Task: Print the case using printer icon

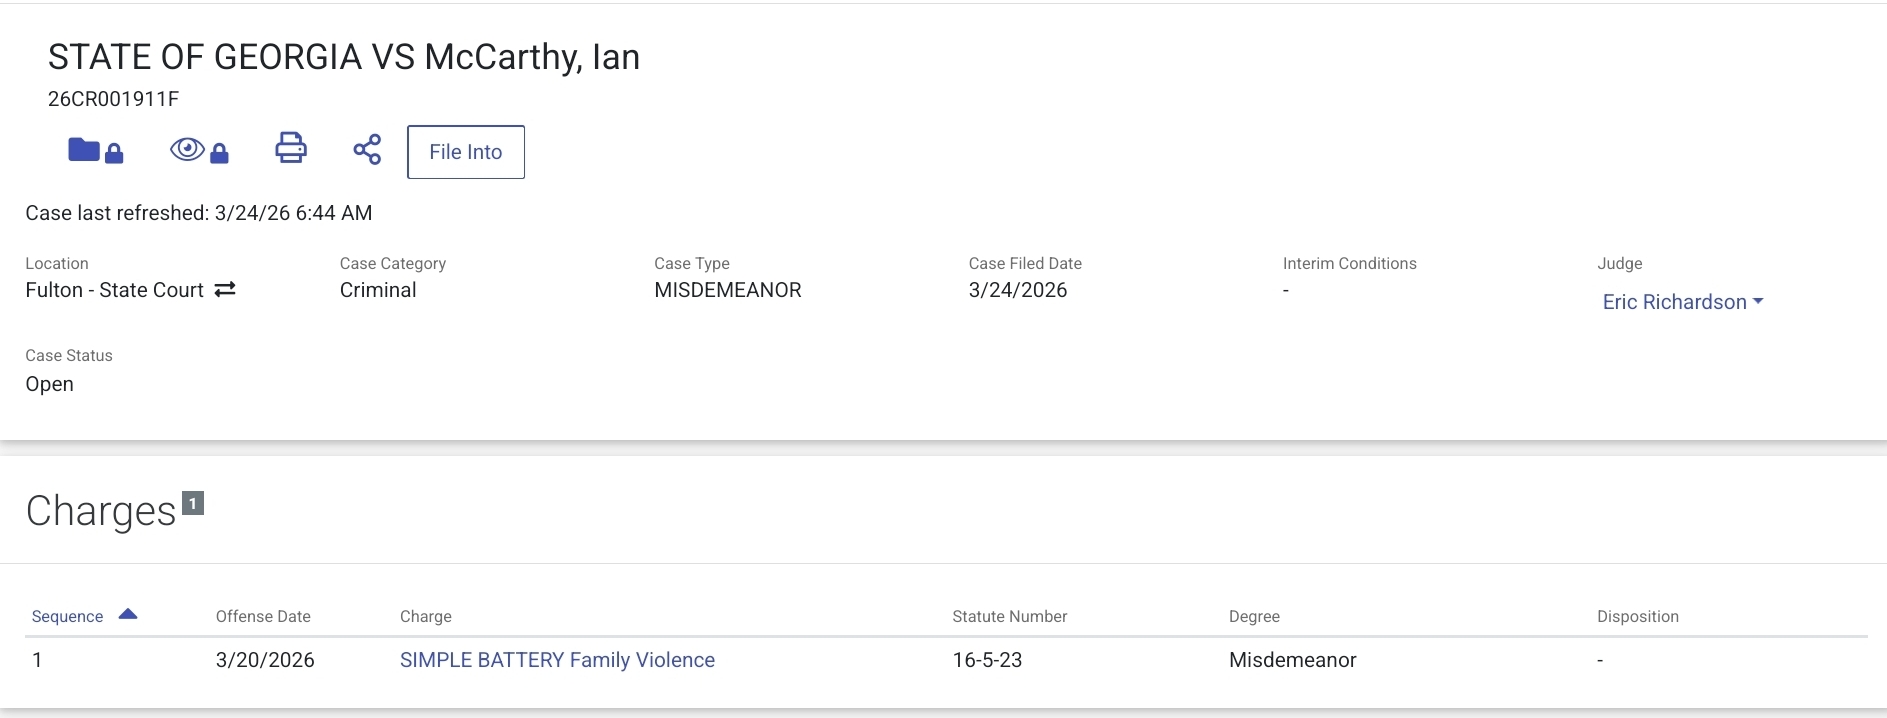Action: [x=290, y=148]
